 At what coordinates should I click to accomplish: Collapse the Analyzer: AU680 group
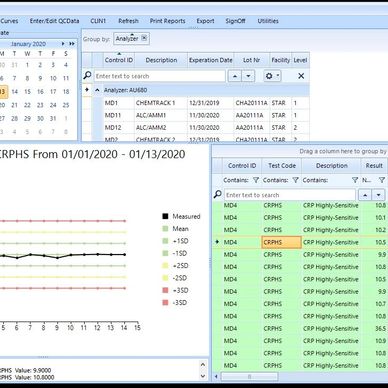click(x=97, y=90)
